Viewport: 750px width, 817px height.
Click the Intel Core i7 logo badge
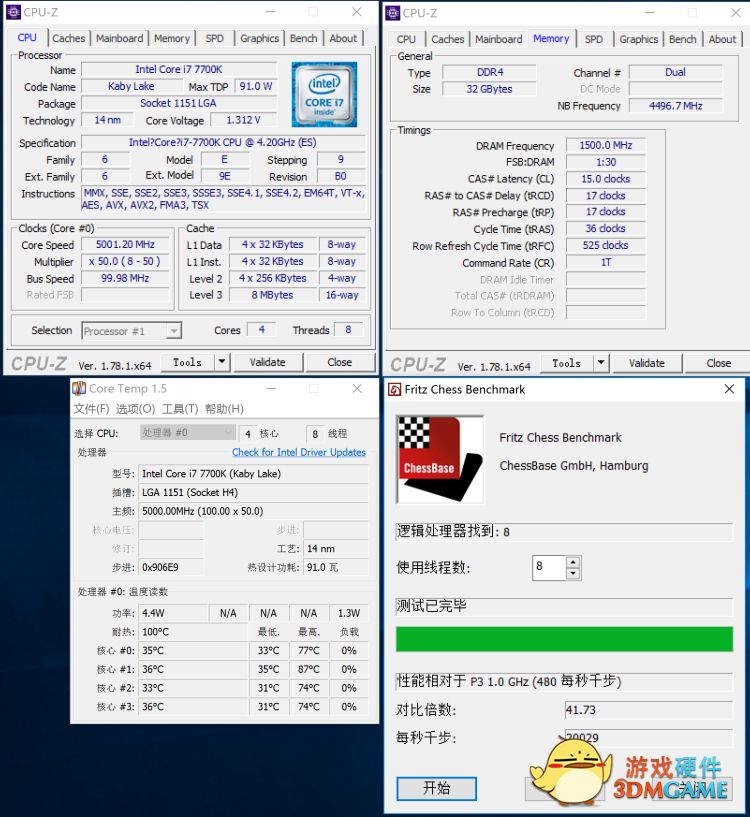click(x=324, y=94)
